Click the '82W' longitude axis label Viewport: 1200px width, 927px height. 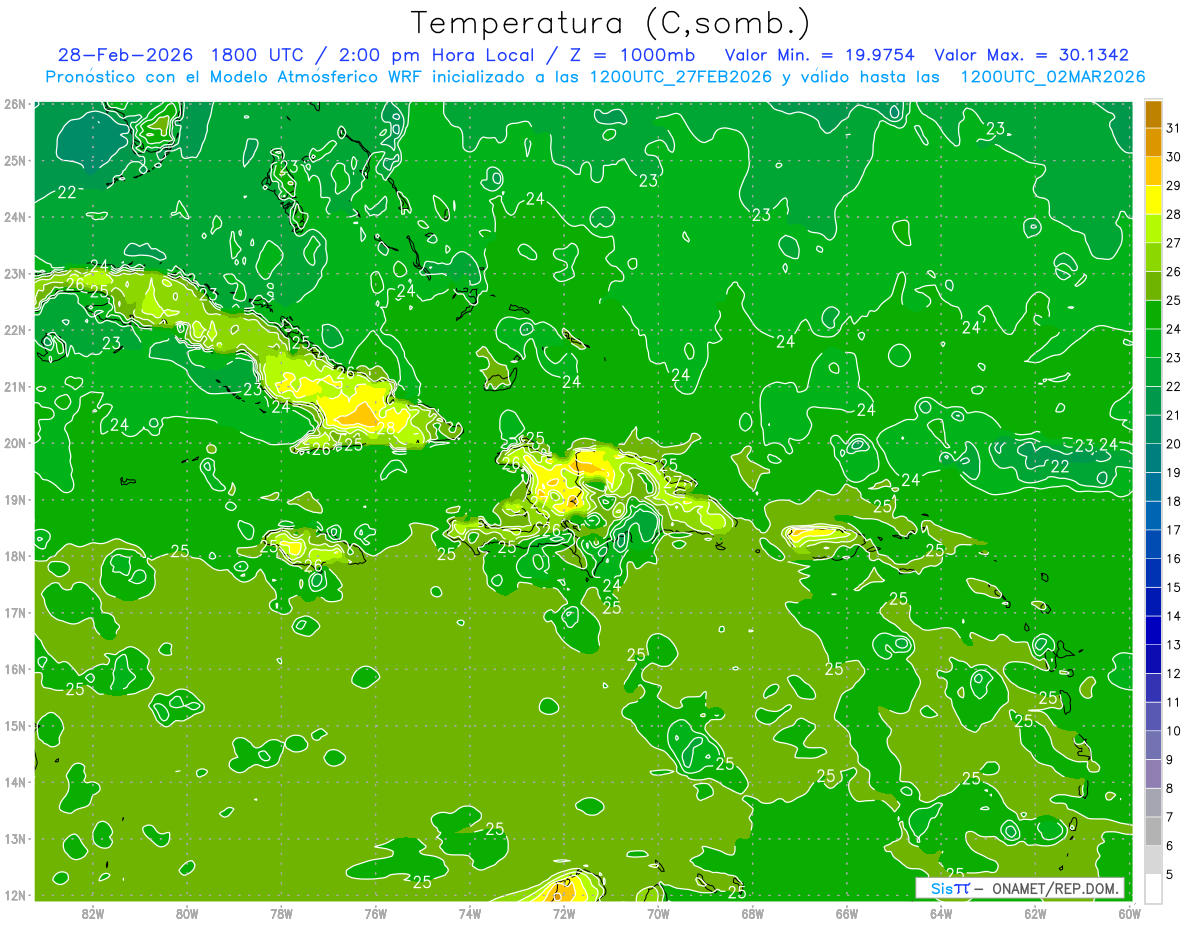pos(93,913)
